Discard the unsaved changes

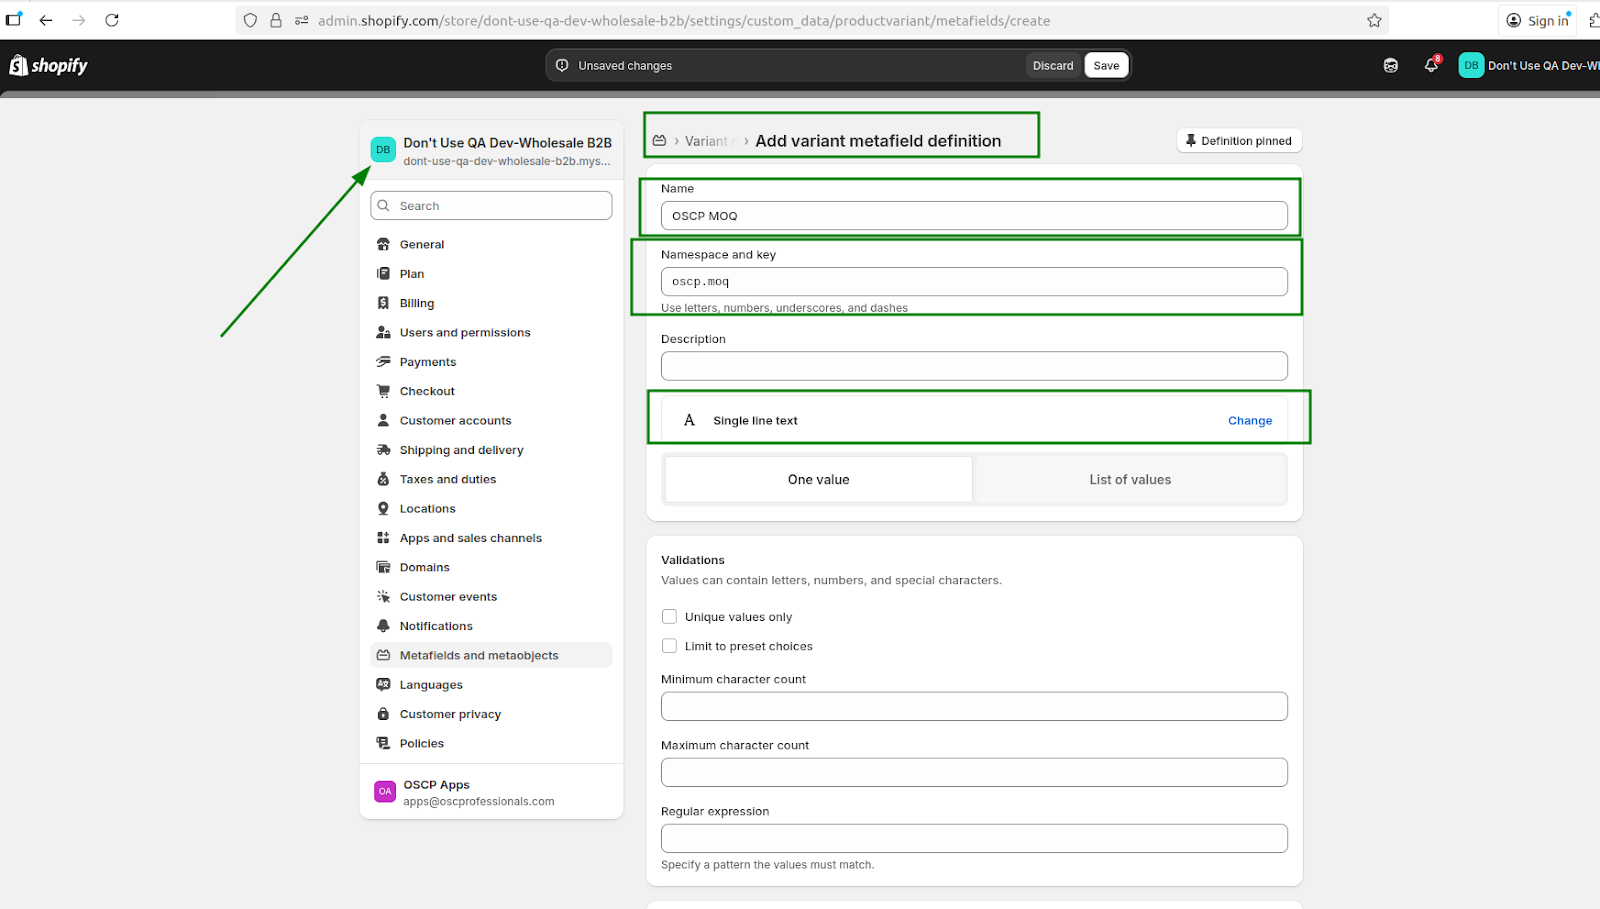(x=1052, y=66)
